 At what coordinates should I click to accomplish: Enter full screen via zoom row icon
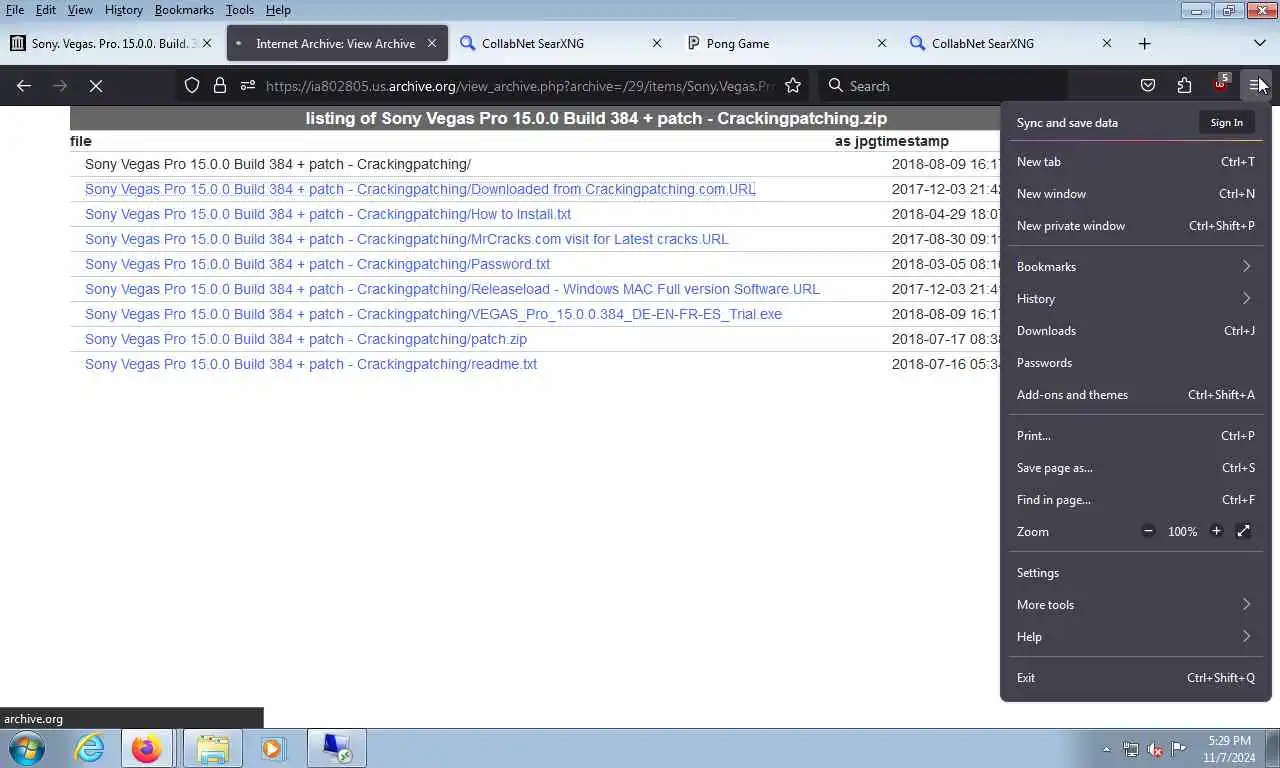[x=1243, y=531]
